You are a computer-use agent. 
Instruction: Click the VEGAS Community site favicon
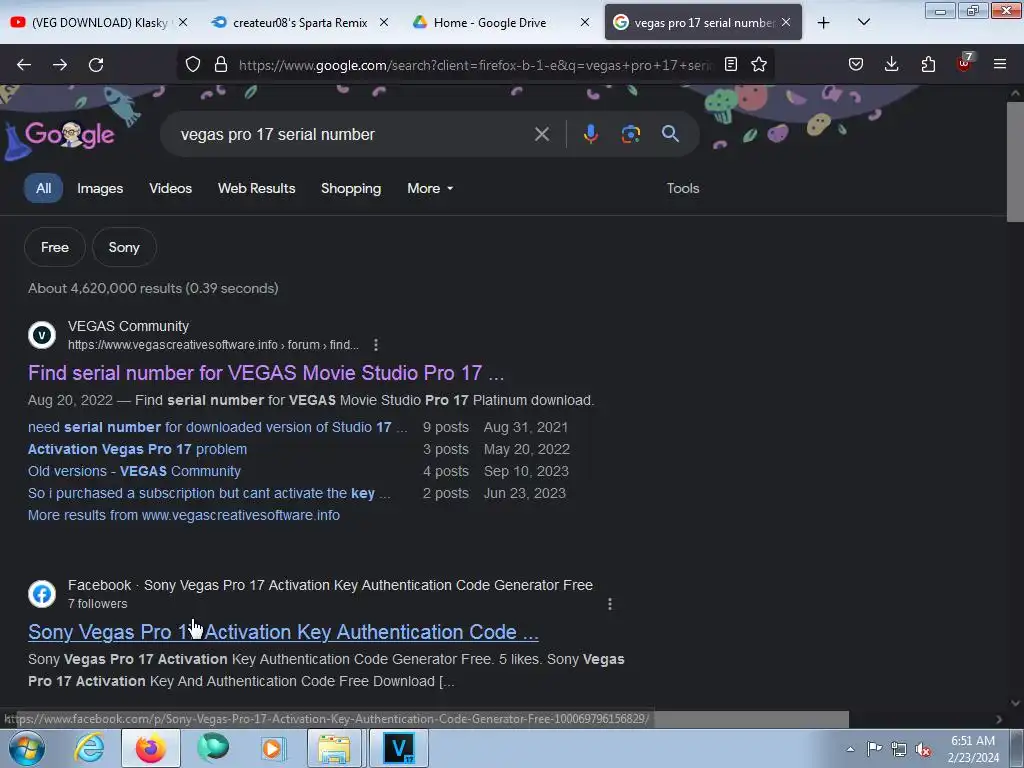click(42, 336)
